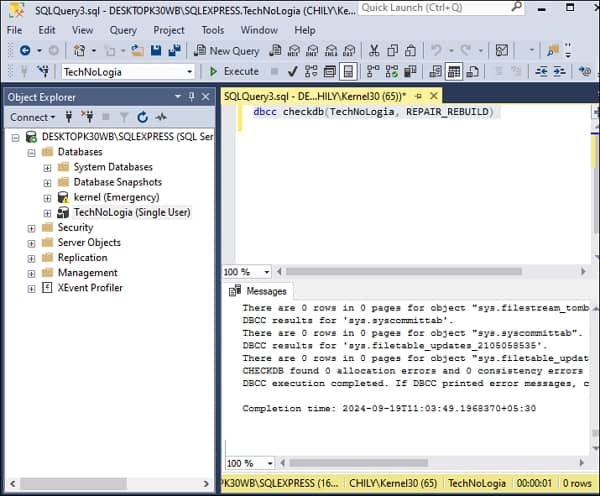Click the Change Connection icon
The width and height of the screenshot is (600, 496).
(x=44, y=72)
